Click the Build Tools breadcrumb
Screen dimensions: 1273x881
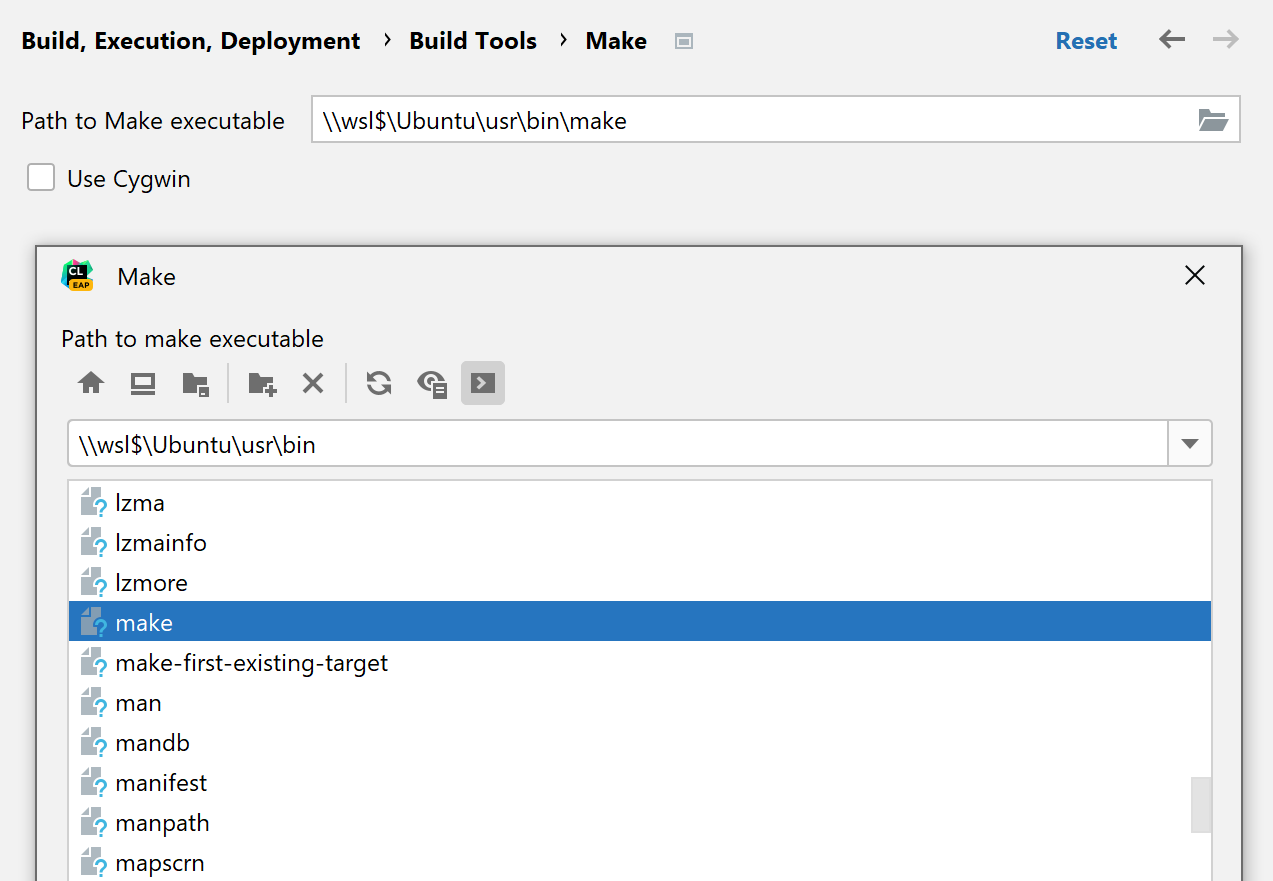pos(473,41)
